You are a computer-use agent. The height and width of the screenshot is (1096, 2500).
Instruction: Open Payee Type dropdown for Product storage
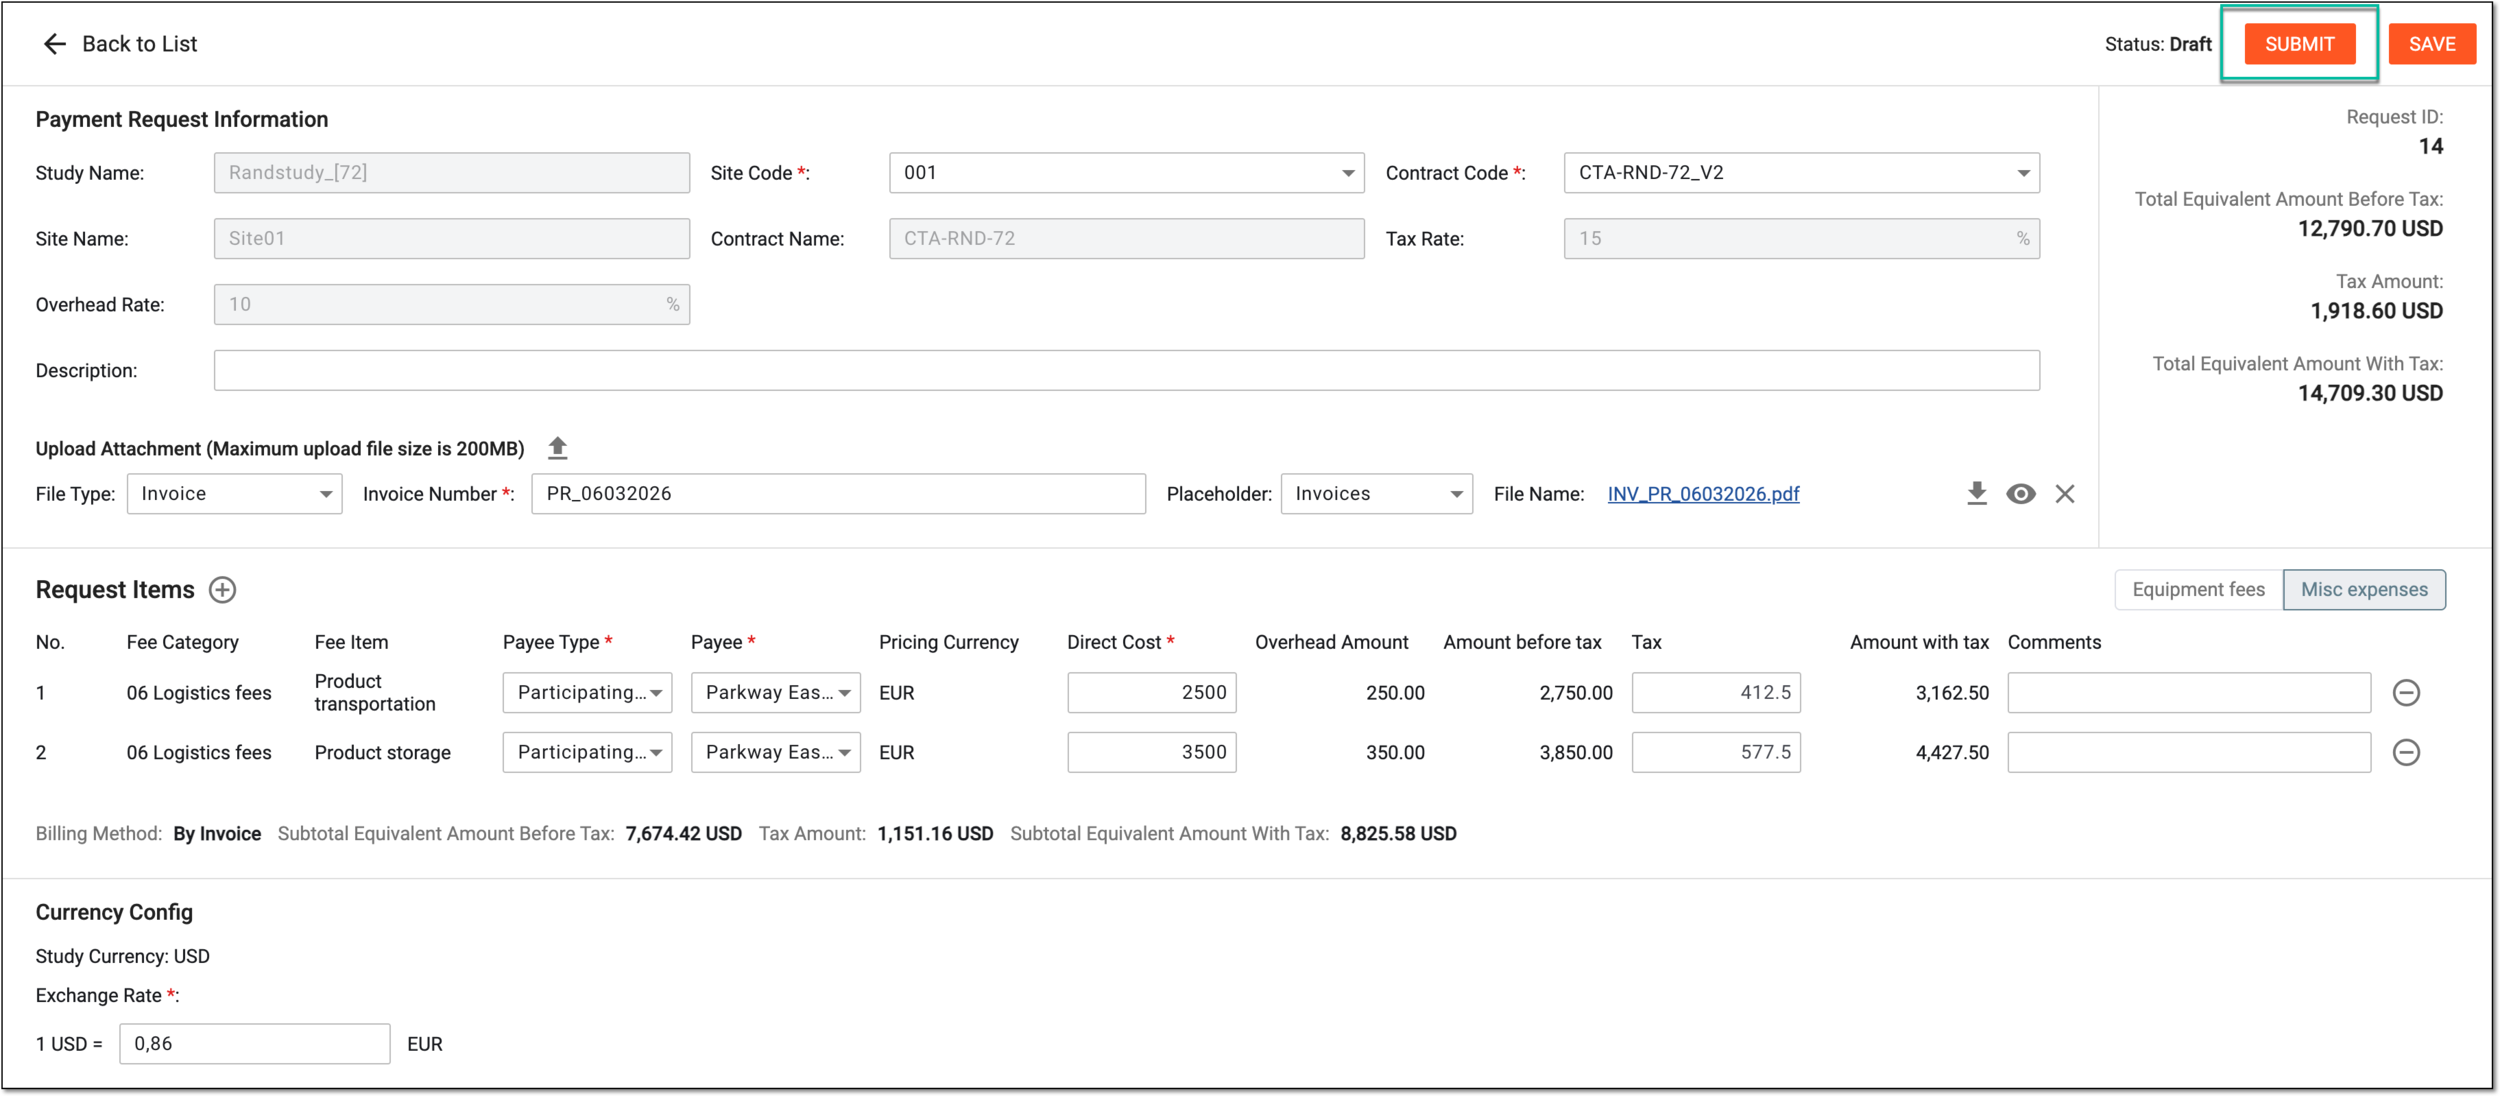588,752
